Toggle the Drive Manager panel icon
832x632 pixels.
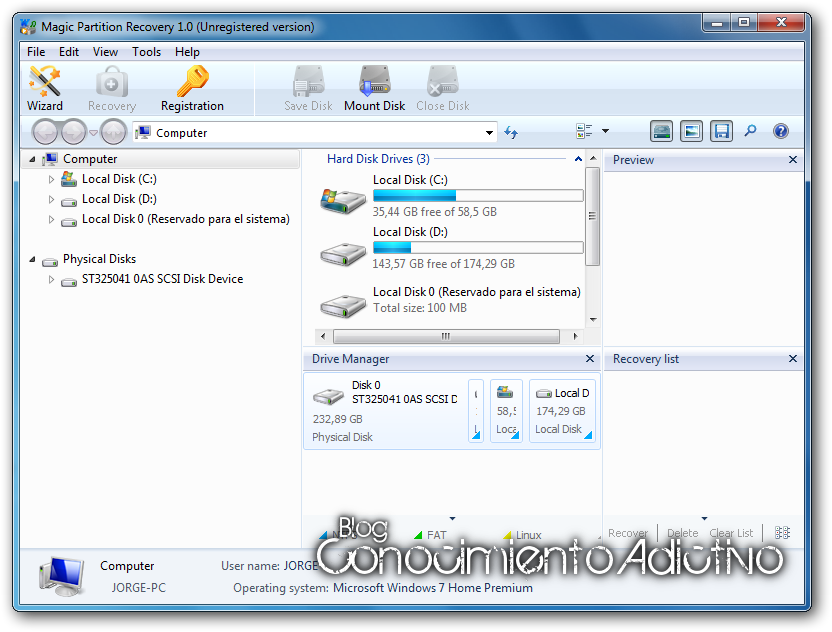pyautogui.click(x=662, y=131)
